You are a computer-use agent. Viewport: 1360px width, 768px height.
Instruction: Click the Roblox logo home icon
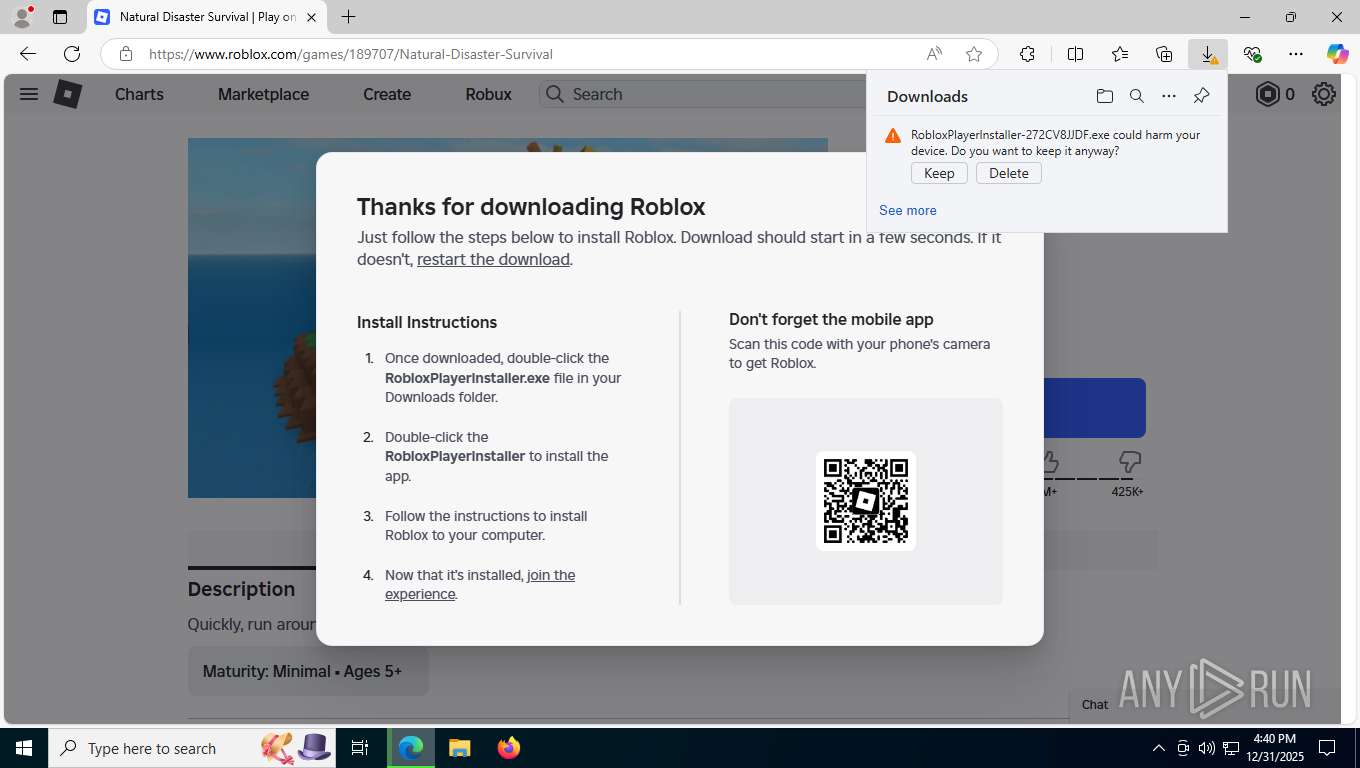(67, 94)
